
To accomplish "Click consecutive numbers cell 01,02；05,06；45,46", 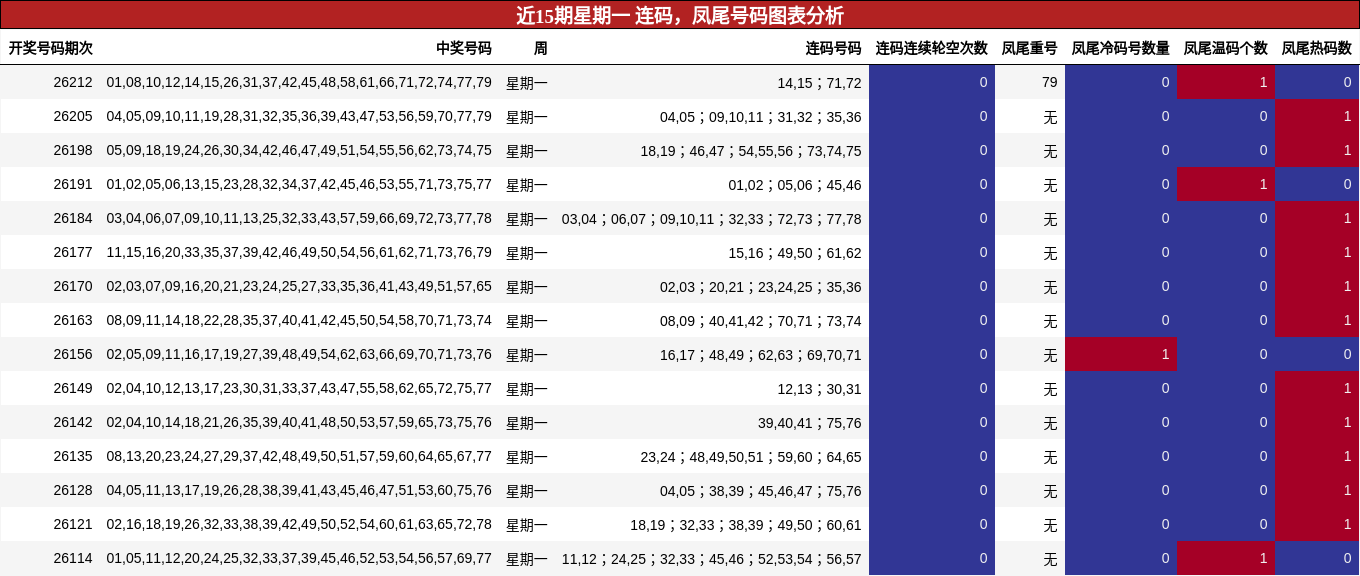I will (795, 184).
